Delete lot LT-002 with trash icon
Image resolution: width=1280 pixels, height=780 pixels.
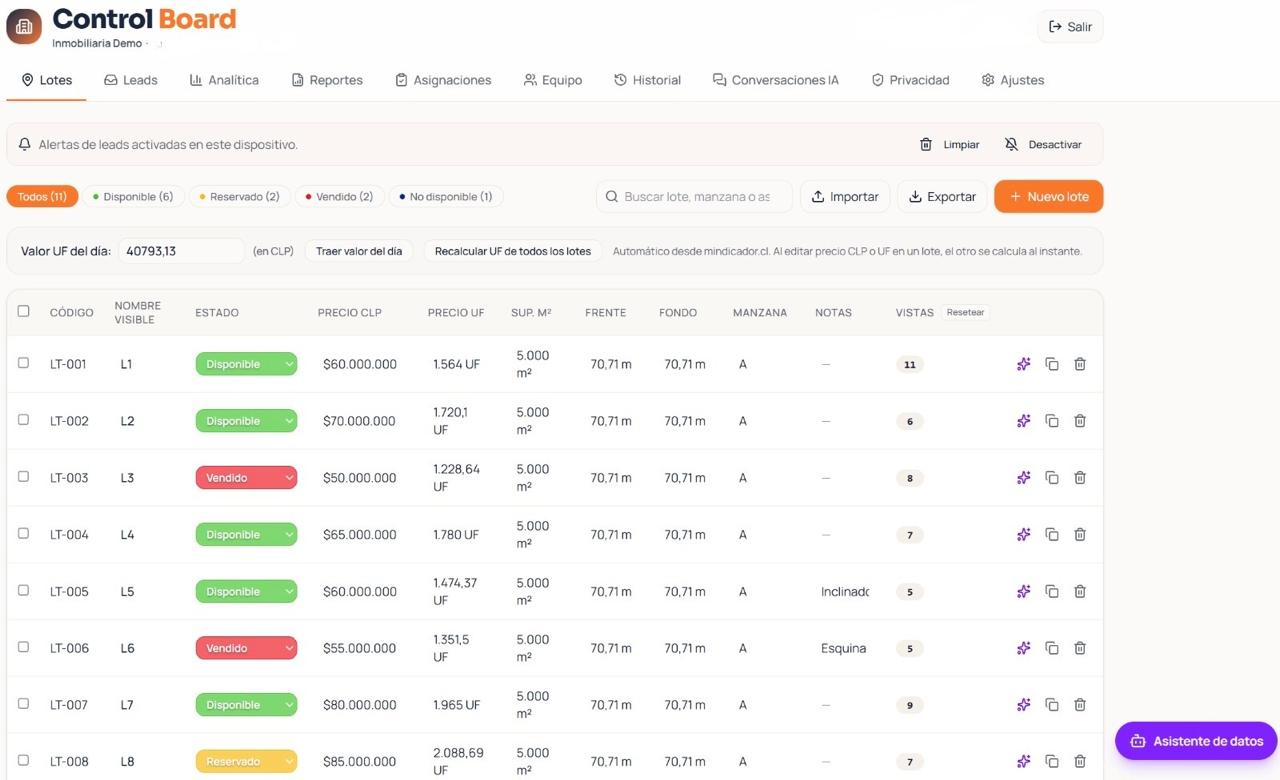point(1080,421)
